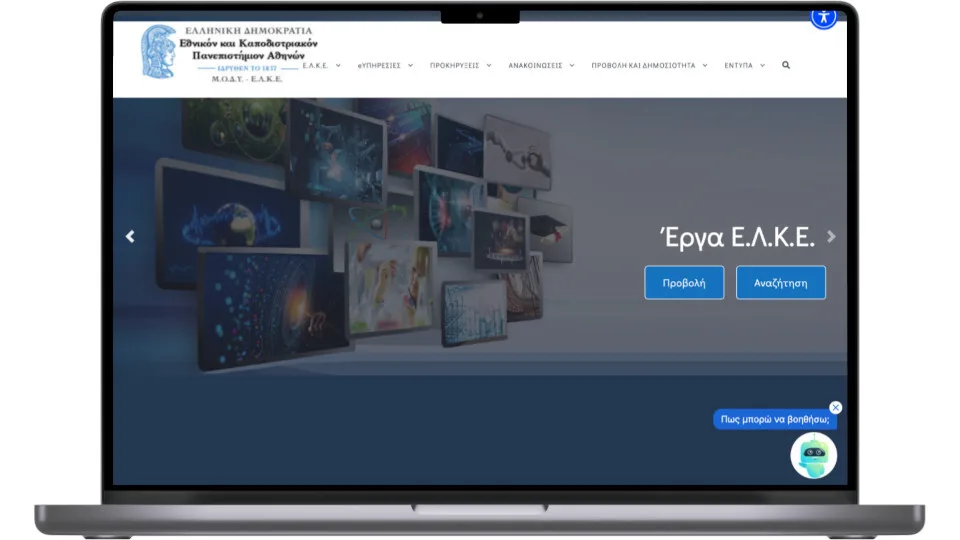Click the 'Πως μπορώ να βοηθήσω;' bubble
Screen dimensions: 960x540
774,419
